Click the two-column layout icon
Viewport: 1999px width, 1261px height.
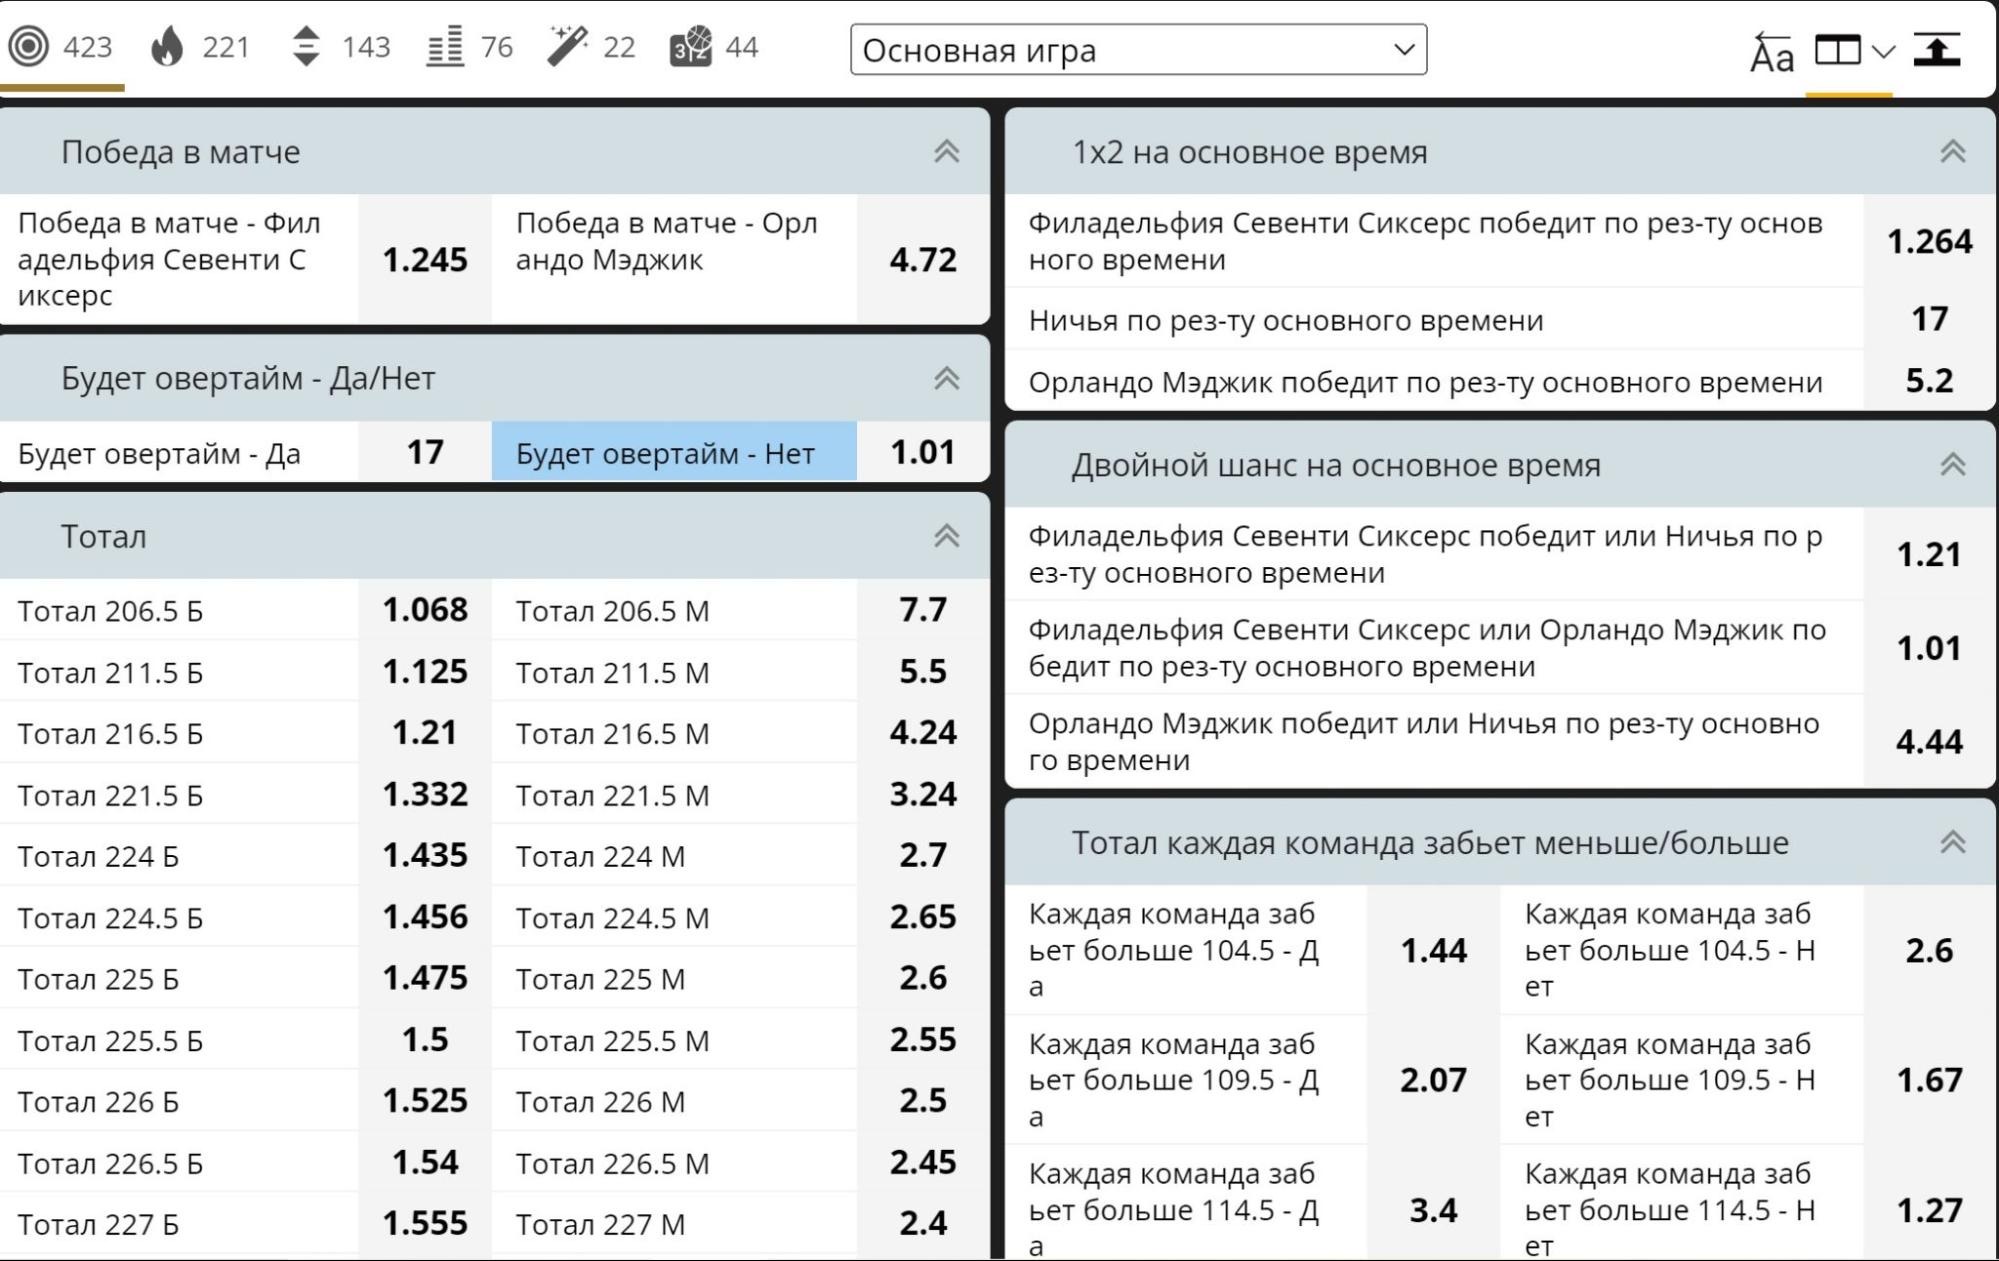[1837, 50]
